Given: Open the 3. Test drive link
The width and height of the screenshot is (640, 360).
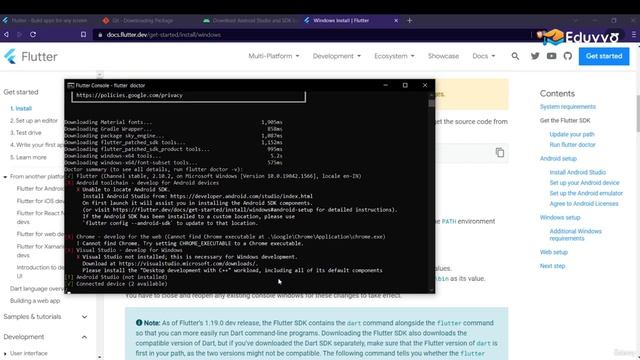Looking at the screenshot, I should point(26,133).
